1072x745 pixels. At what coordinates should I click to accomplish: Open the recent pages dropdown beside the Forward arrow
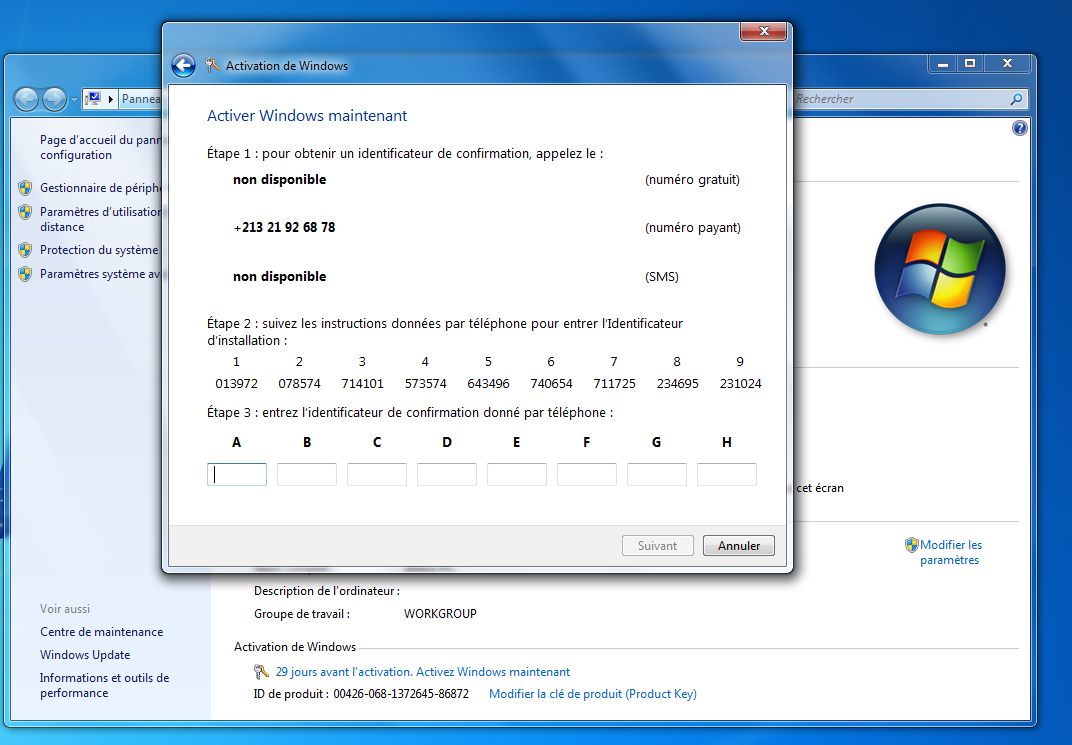point(74,100)
